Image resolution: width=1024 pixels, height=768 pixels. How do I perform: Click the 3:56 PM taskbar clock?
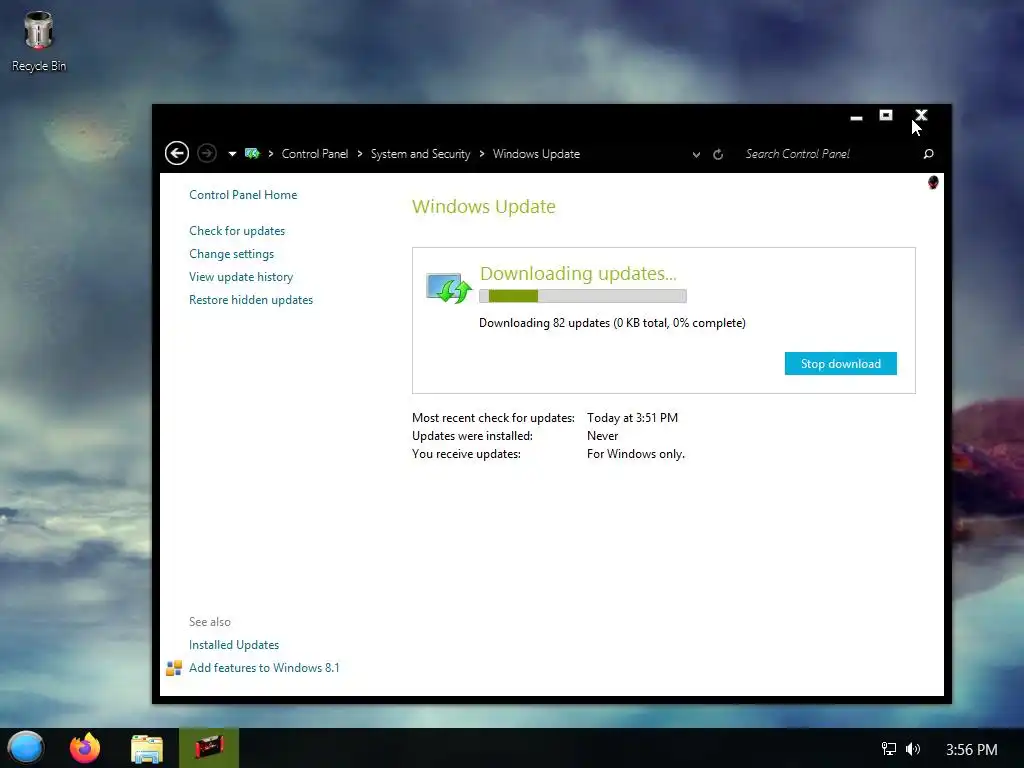971,749
